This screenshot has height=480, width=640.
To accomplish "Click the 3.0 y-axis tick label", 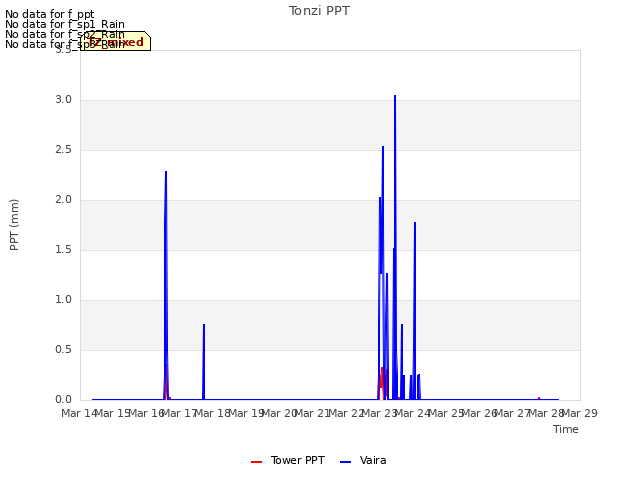I will tap(63, 100).
